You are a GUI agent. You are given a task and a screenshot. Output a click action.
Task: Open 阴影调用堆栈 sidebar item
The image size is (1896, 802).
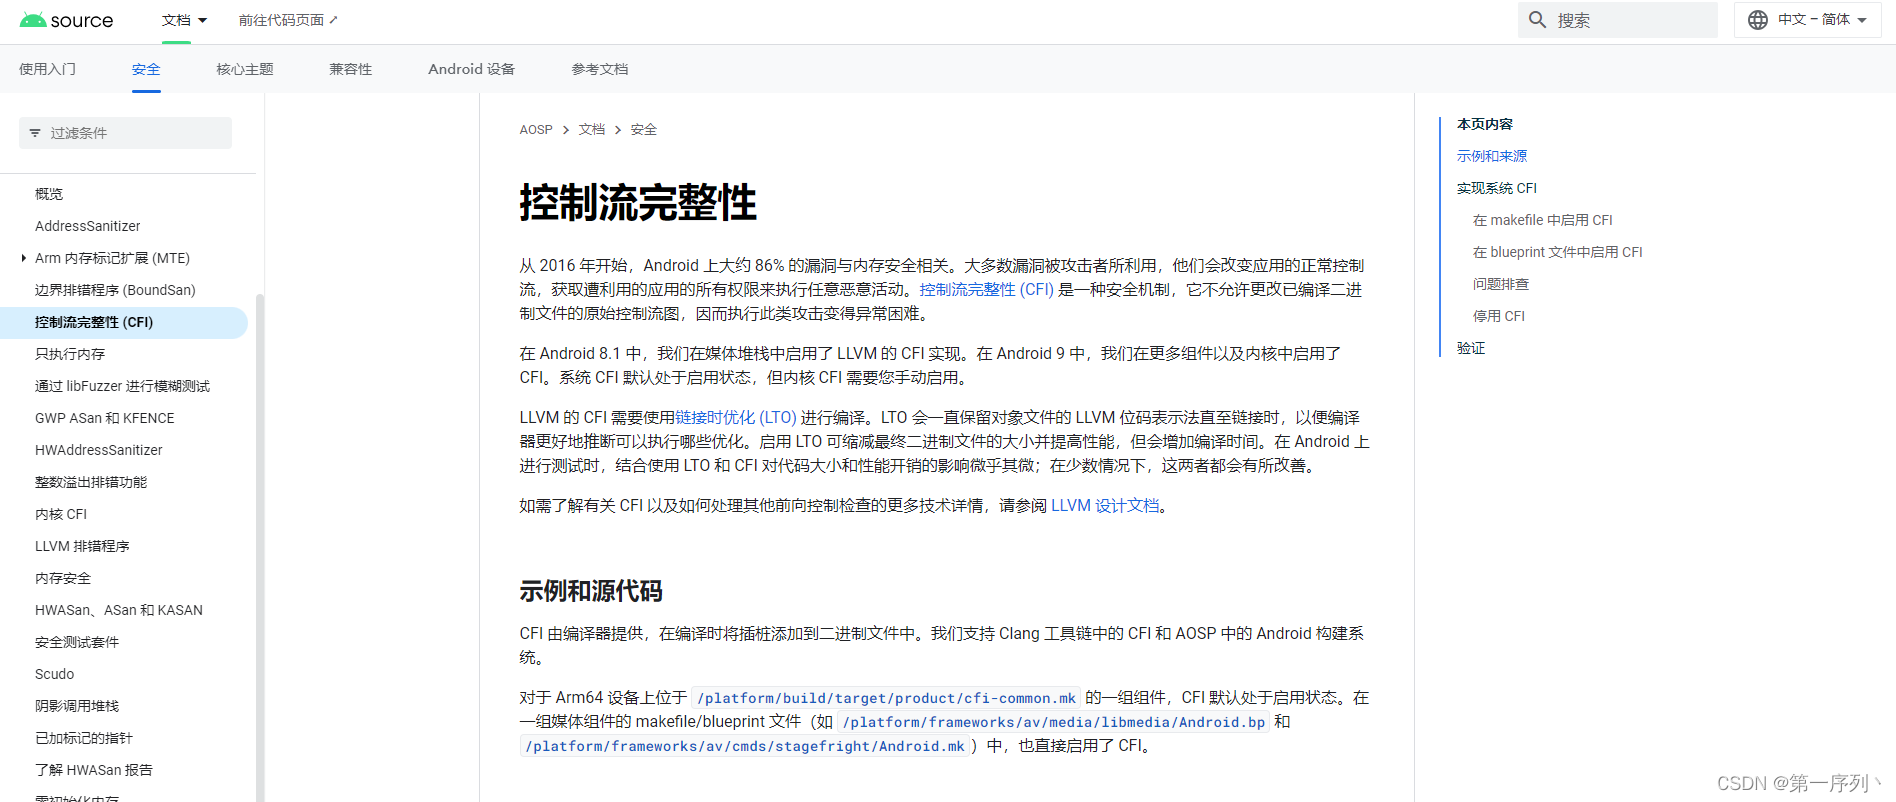pos(77,706)
